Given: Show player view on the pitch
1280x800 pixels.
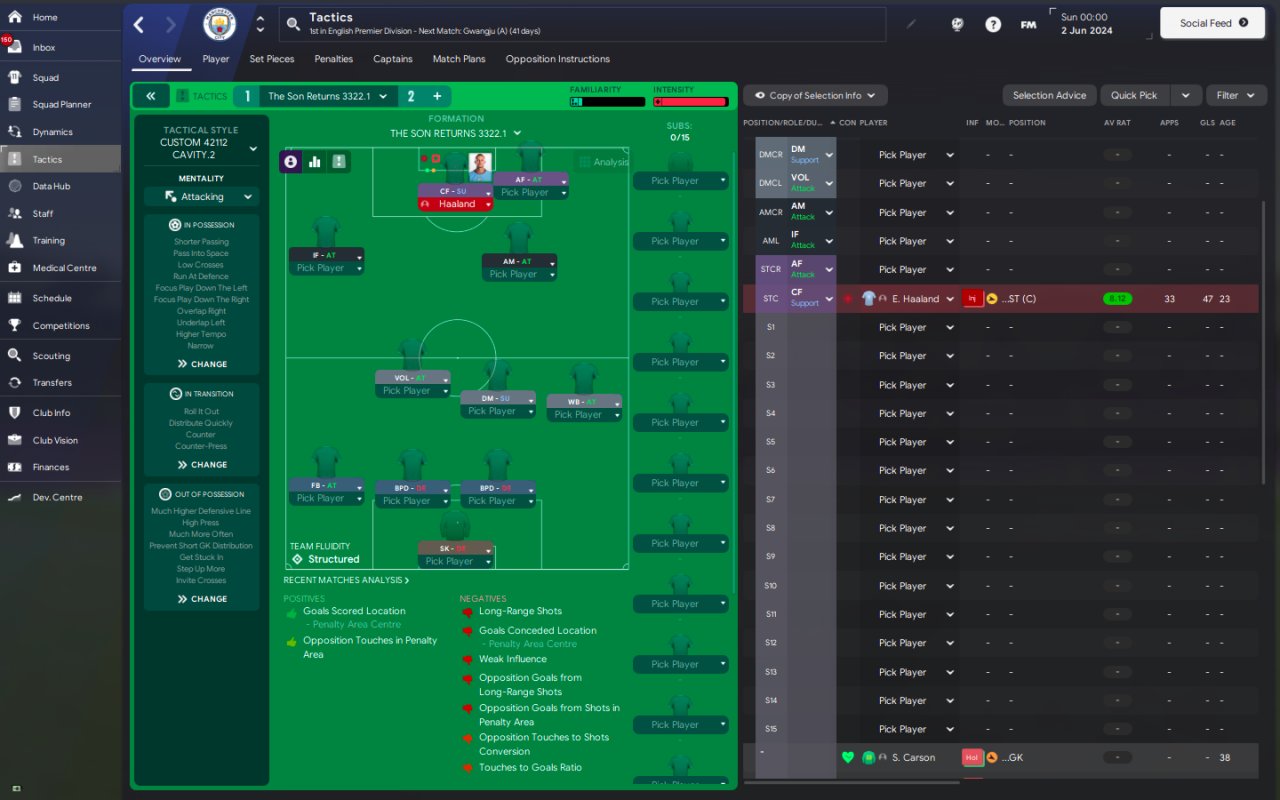Looking at the screenshot, I should pyautogui.click(x=291, y=161).
